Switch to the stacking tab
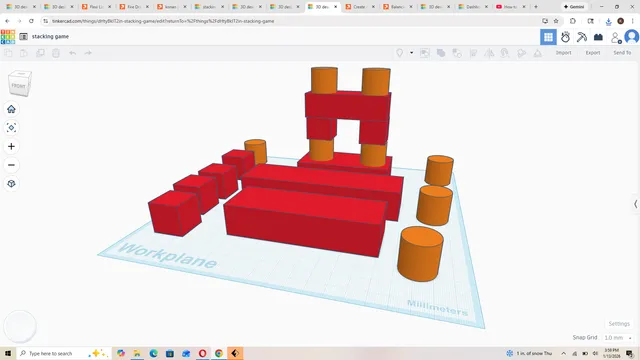This screenshot has width=640, height=360. (x=209, y=7)
